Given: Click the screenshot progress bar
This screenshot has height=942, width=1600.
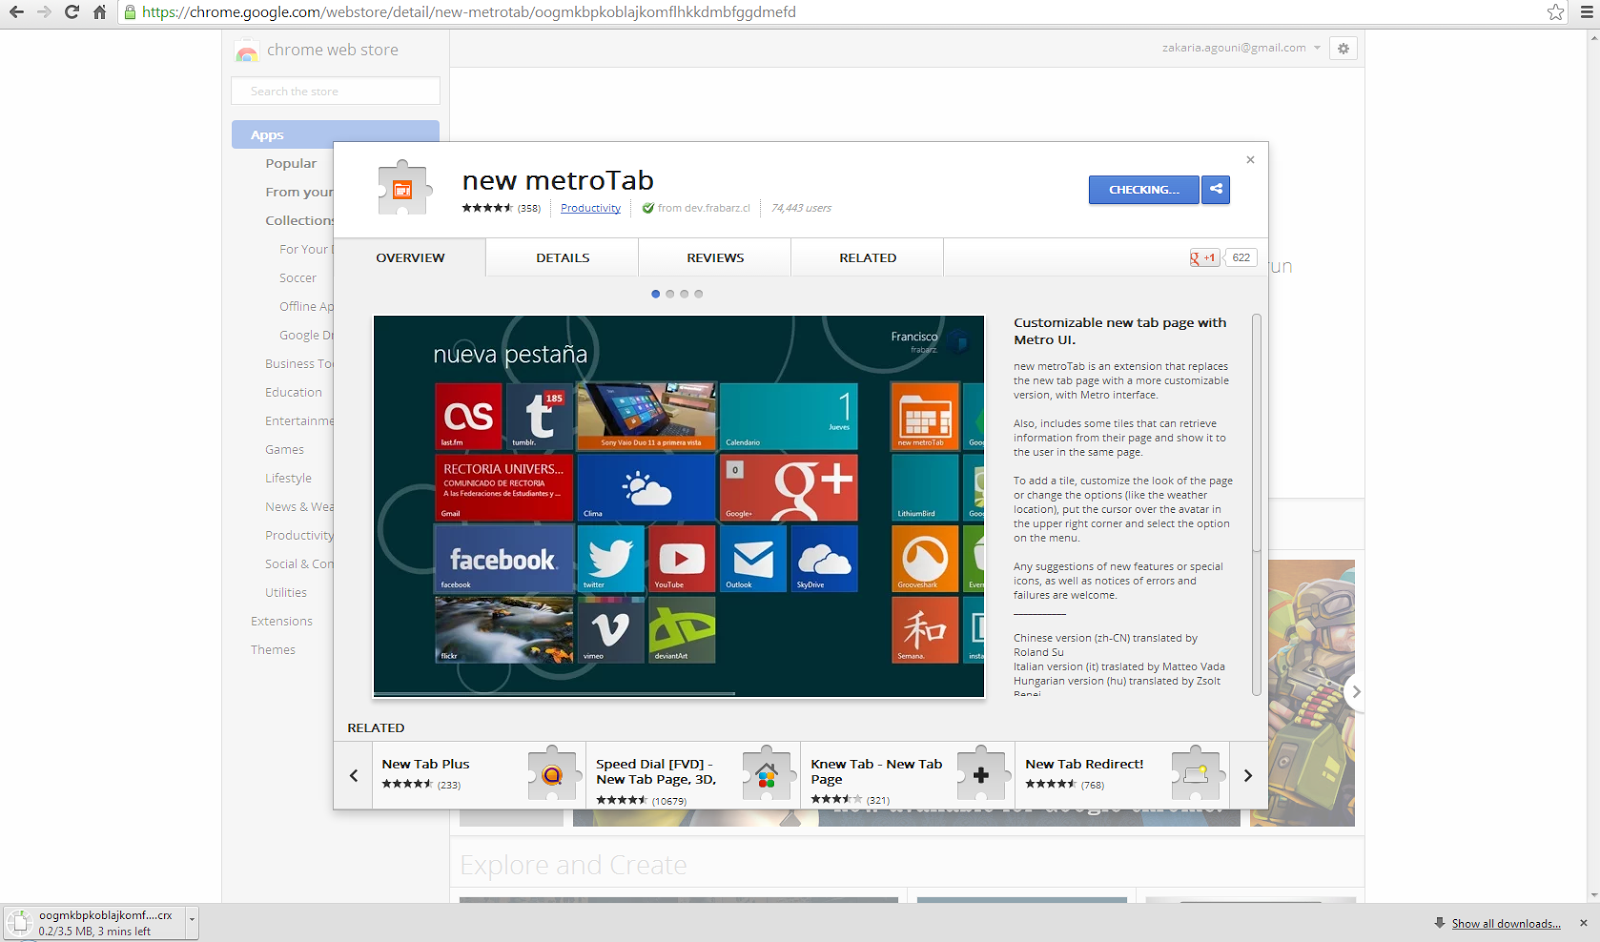Looking at the screenshot, I should pyautogui.click(x=554, y=693).
